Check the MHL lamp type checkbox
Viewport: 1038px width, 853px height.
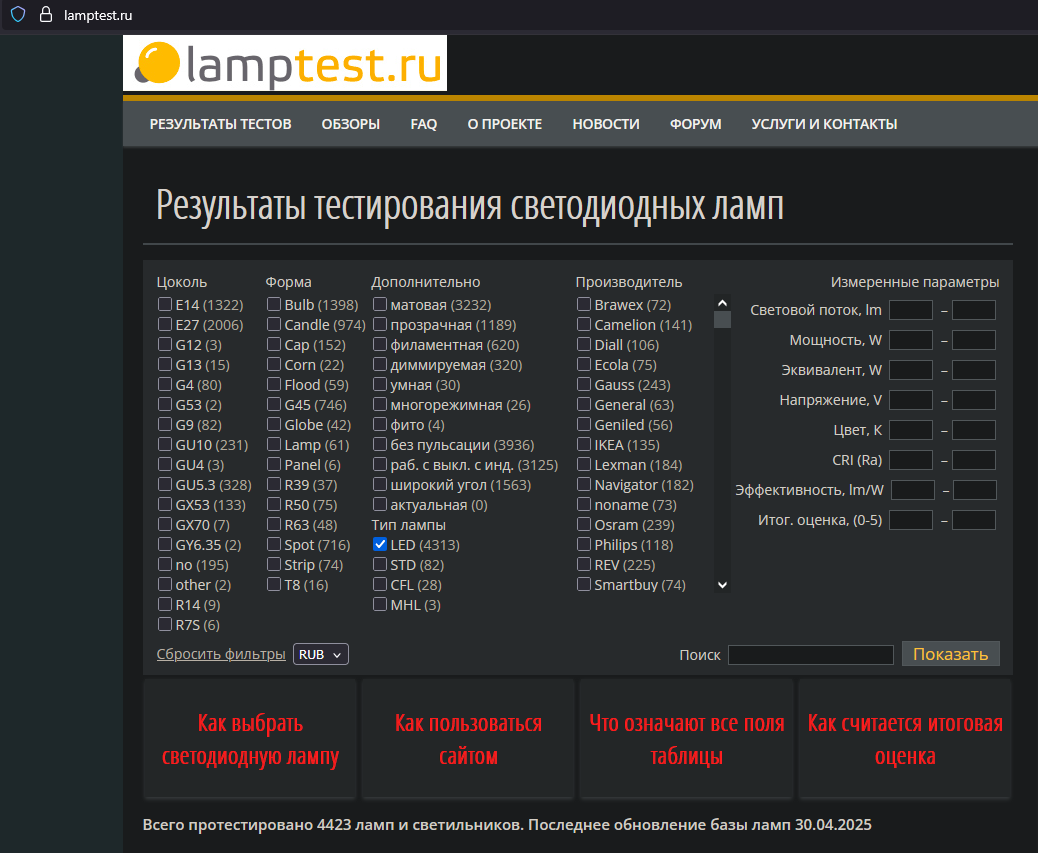(380, 604)
